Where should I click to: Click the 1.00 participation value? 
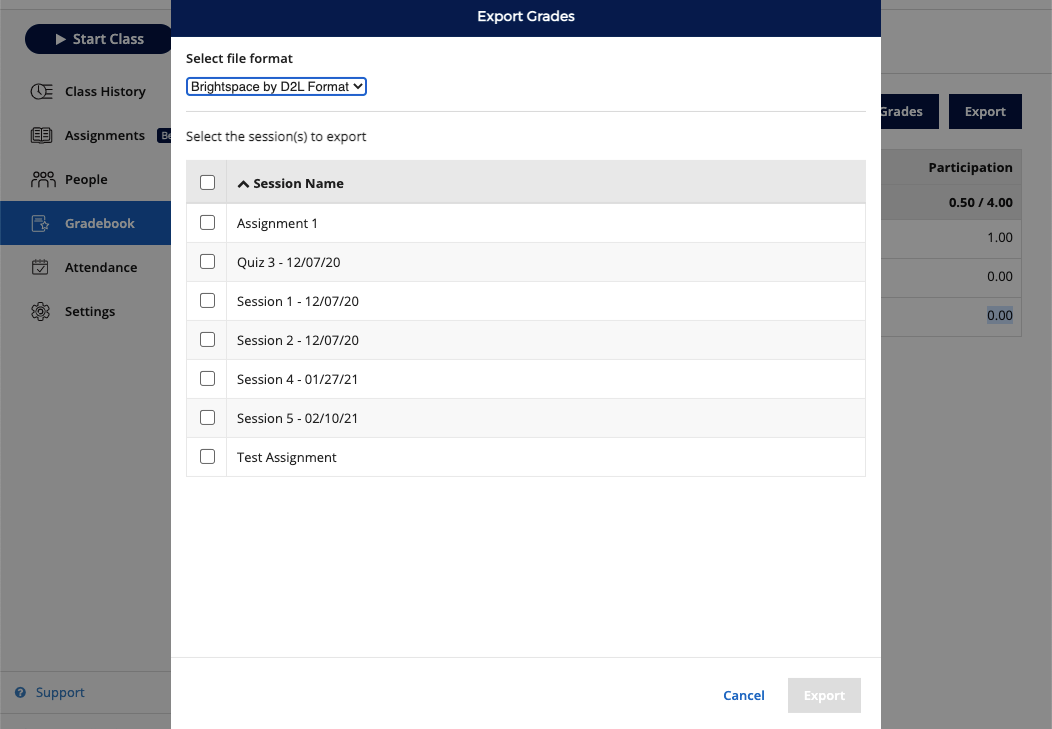pyautogui.click(x=1000, y=237)
